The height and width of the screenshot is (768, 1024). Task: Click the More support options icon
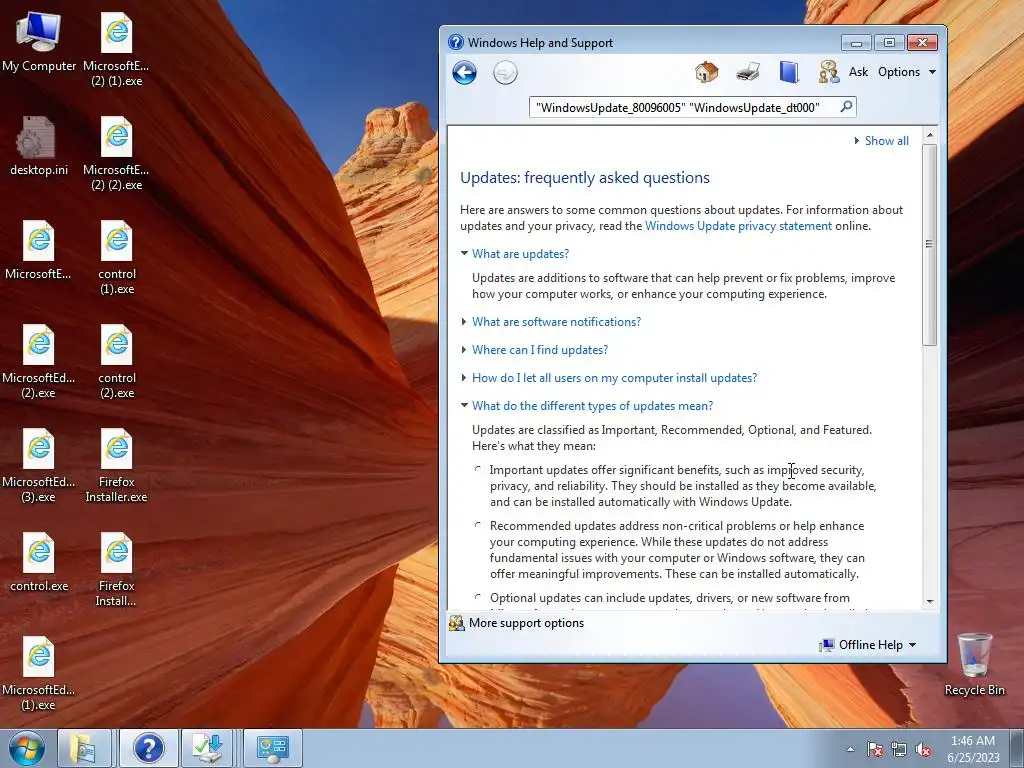click(x=456, y=623)
